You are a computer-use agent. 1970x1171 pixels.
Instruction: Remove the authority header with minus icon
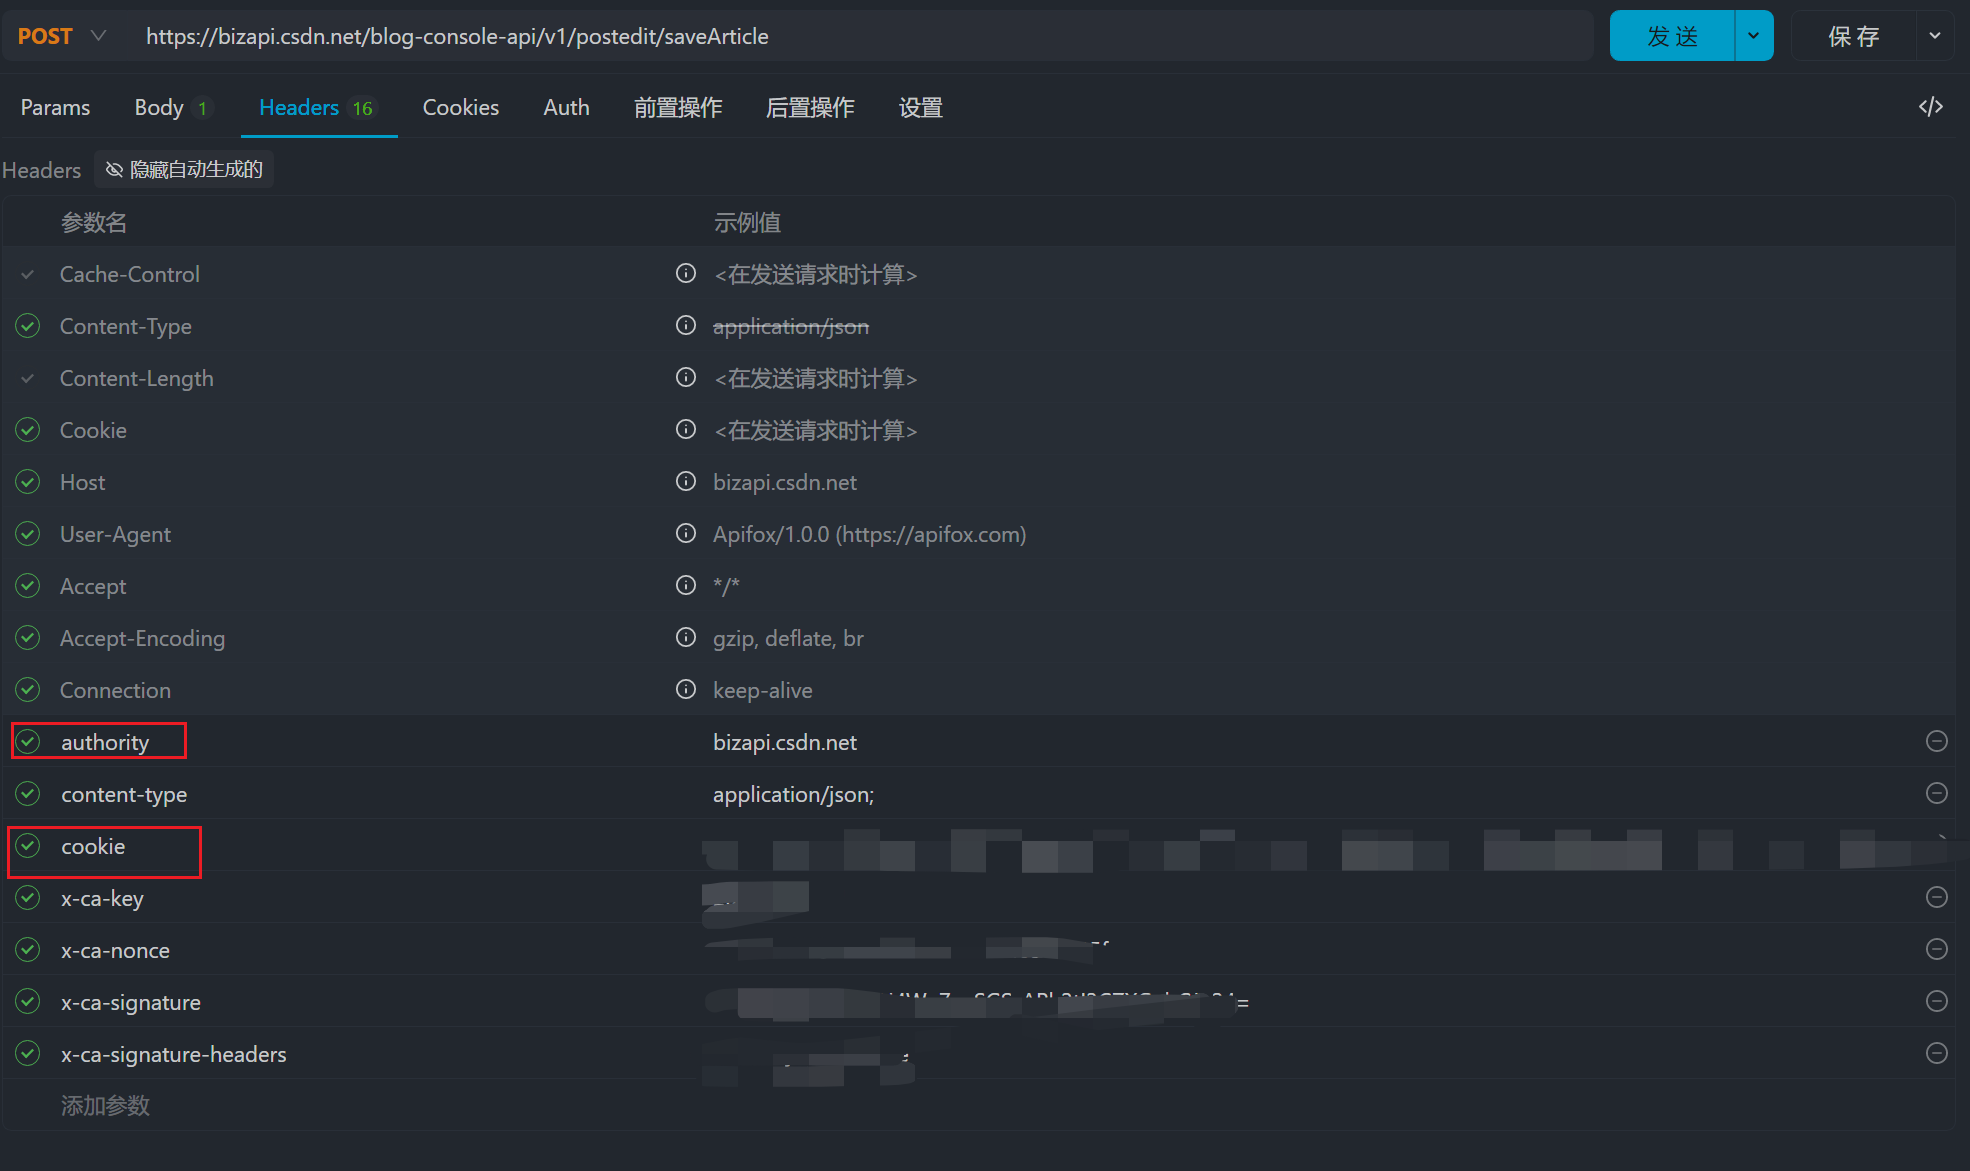coord(1936,741)
